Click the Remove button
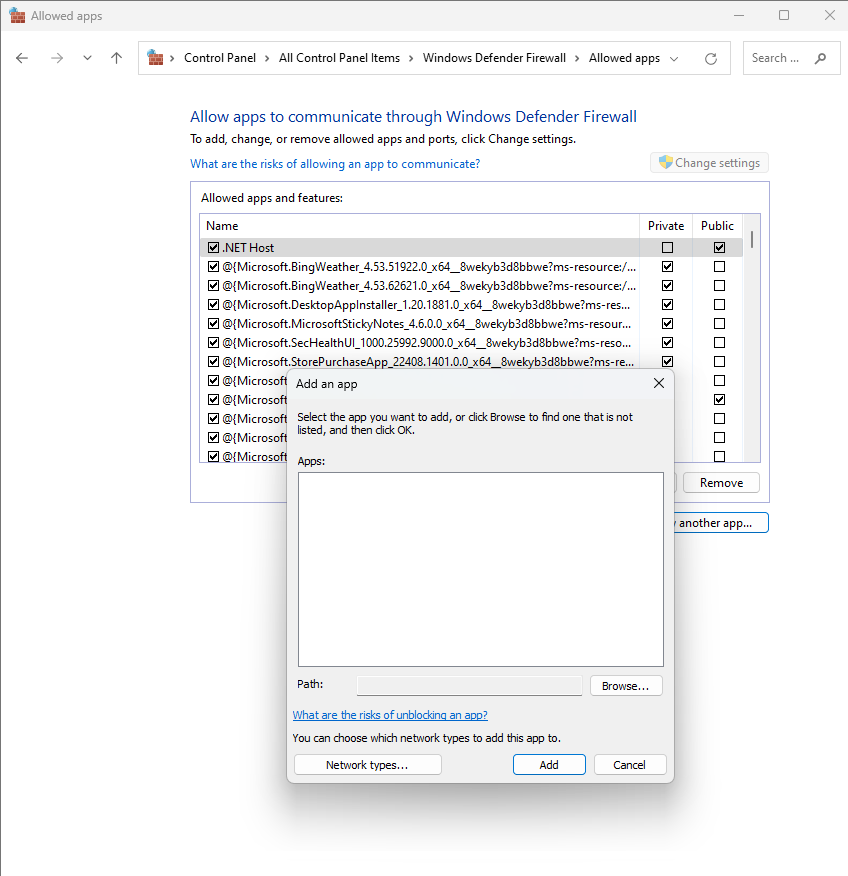Image resolution: width=848 pixels, height=876 pixels. (721, 483)
